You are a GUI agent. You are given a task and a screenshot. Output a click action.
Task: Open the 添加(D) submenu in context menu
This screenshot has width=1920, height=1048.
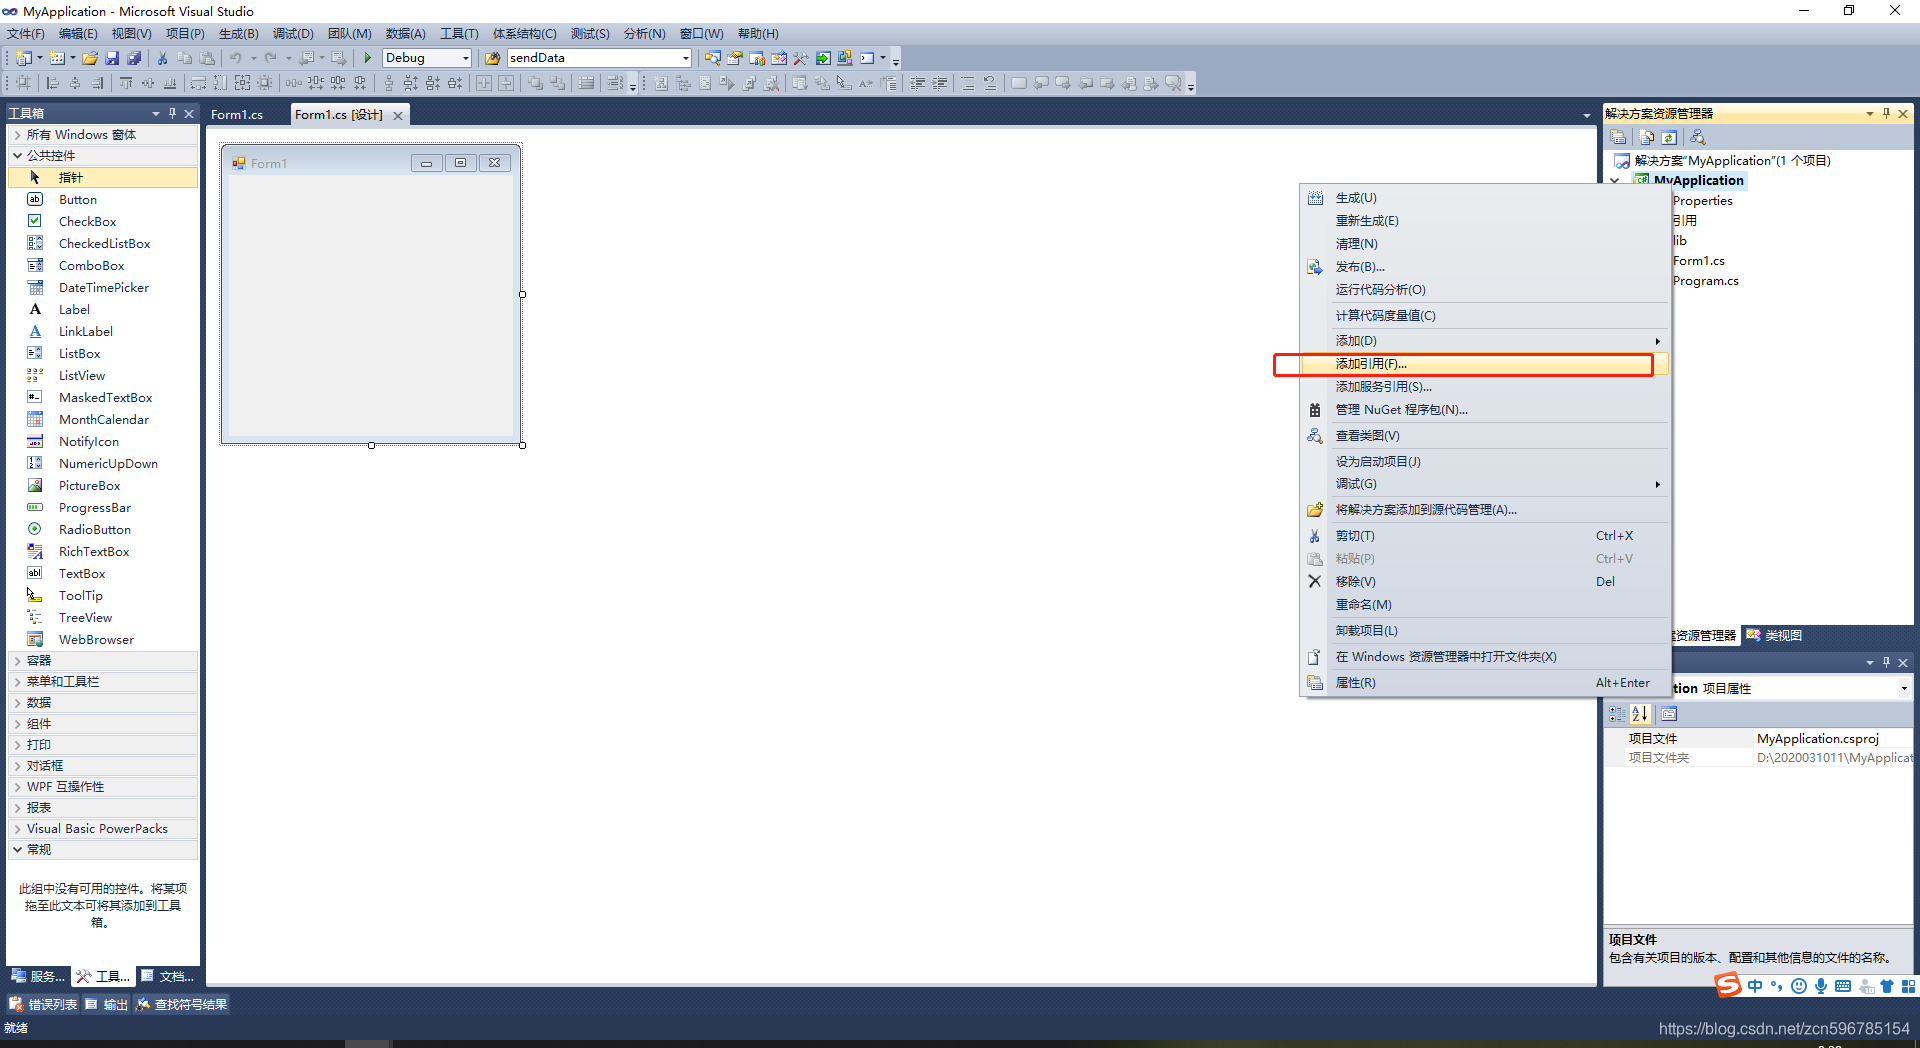(x=1485, y=341)
